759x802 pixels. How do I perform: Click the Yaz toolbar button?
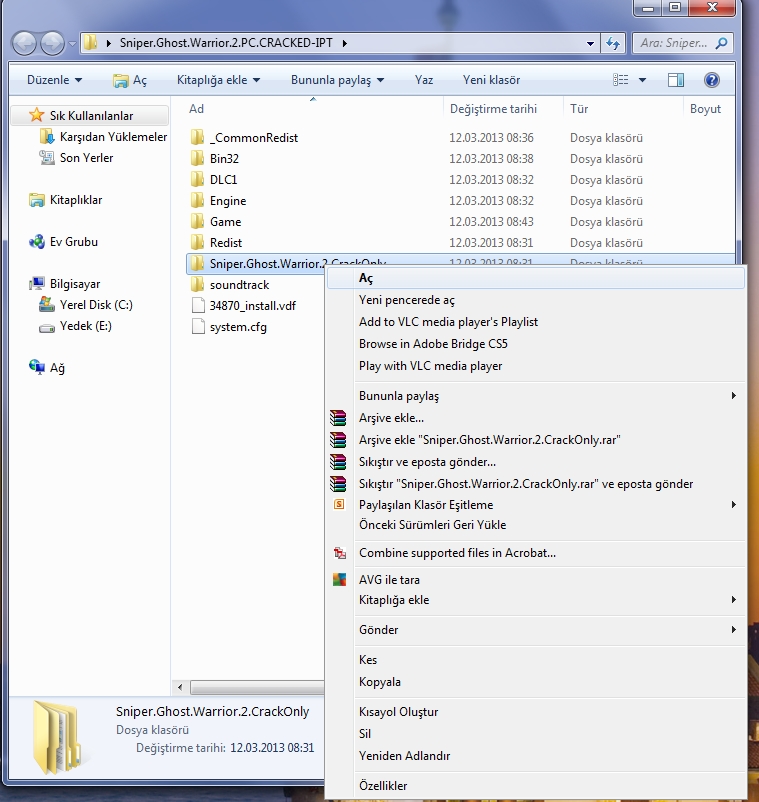click(423, 80)
